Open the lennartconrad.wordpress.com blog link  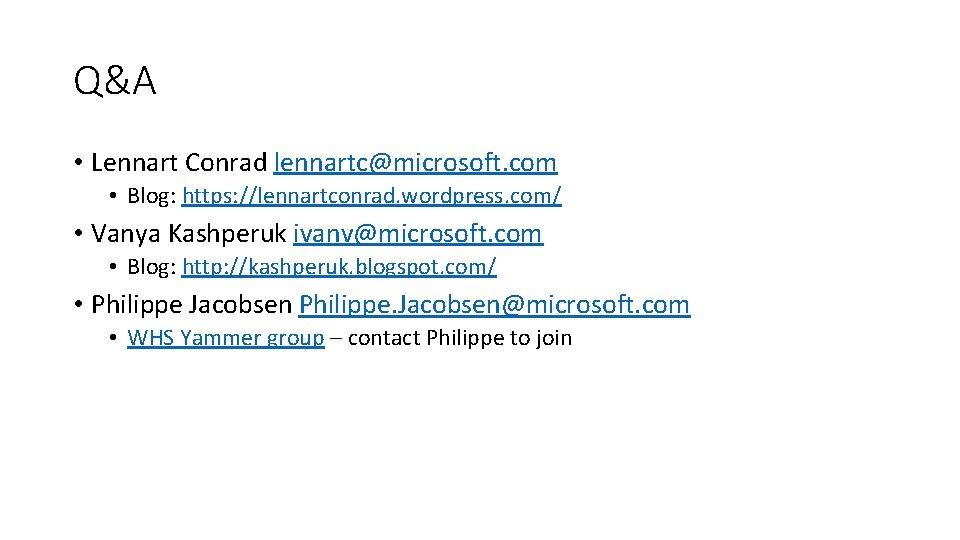[x=371, y=195]
